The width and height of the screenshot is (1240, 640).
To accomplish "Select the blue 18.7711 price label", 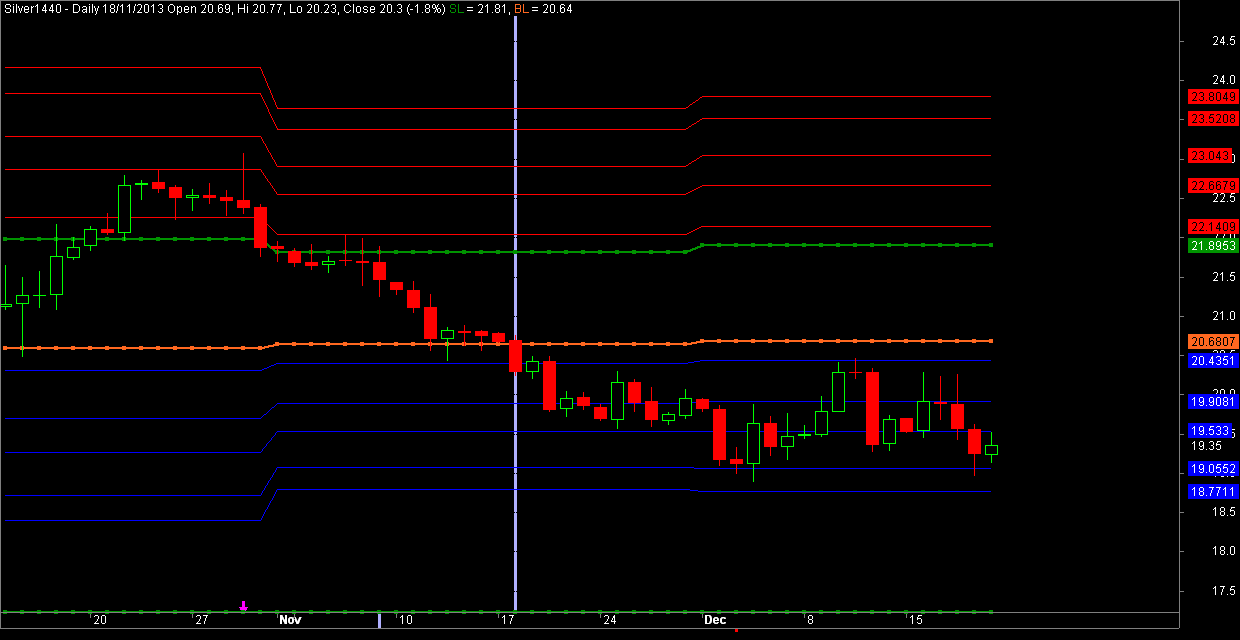I will [x=1213, y=491].
